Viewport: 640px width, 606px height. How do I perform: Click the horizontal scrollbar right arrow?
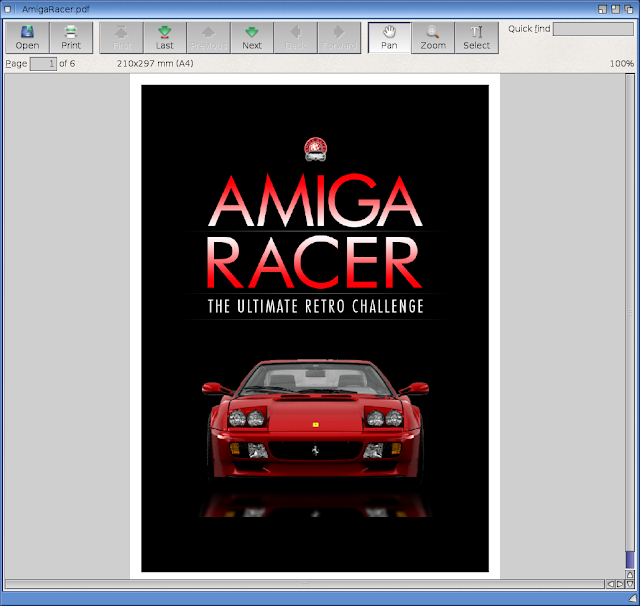pyautogui.click(x=620, y=584)
